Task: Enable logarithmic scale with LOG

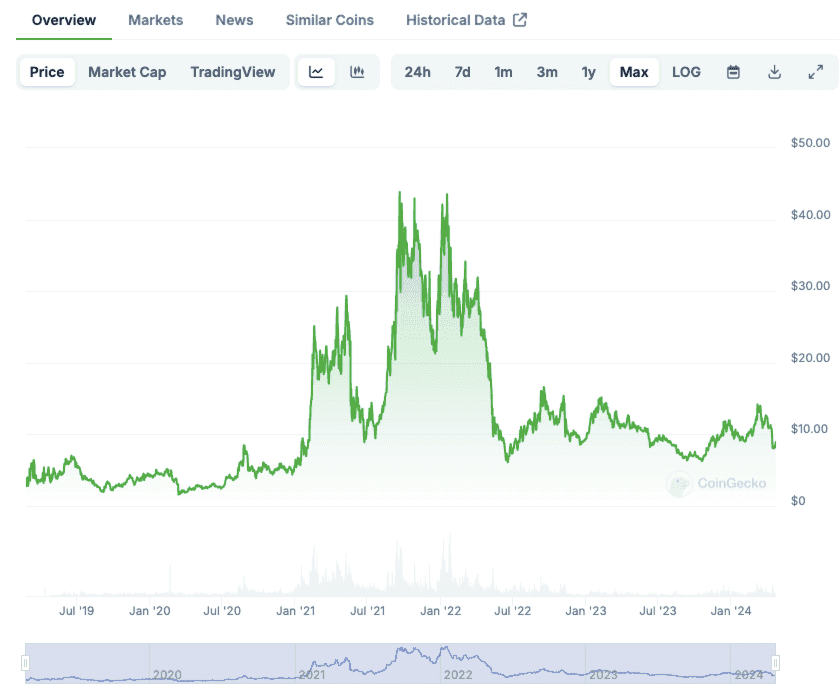Action: (686, 71)
